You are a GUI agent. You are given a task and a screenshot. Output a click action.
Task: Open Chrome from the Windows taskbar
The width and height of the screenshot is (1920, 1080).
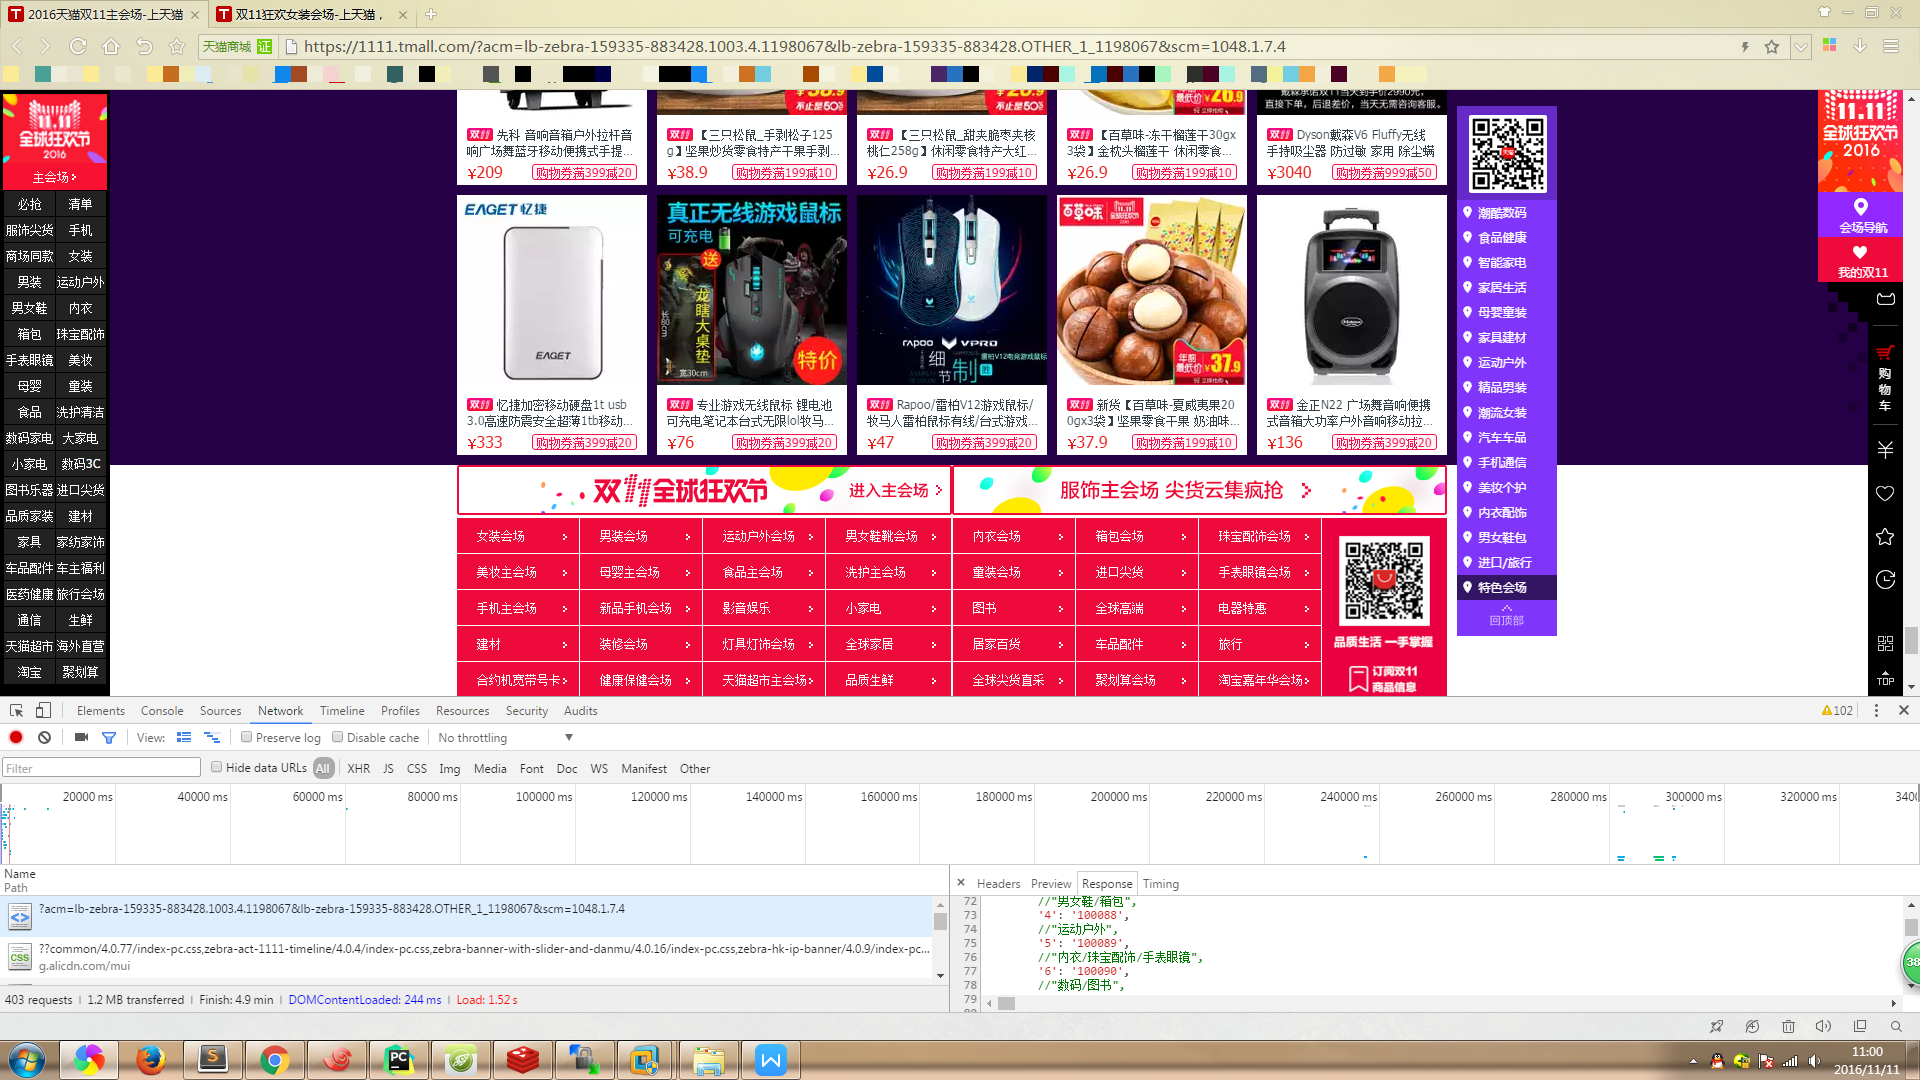274,1060
